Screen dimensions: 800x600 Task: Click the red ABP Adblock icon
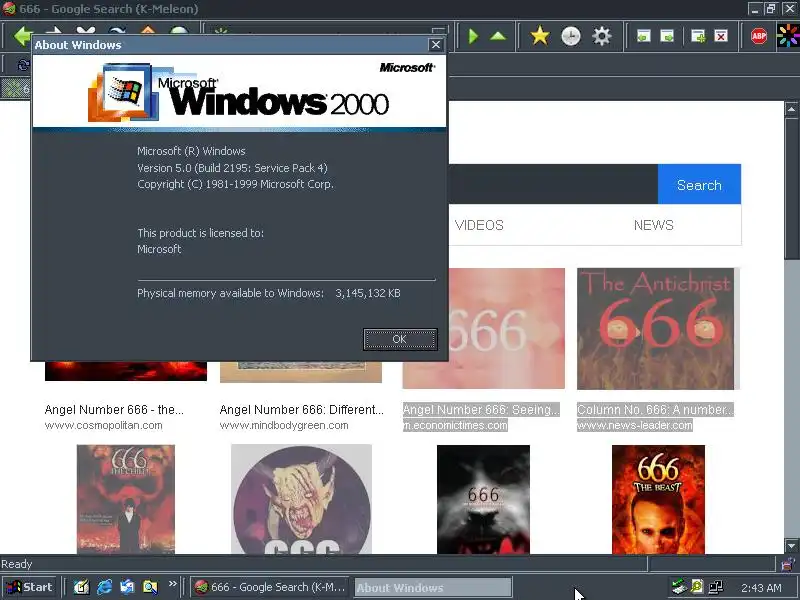tap(759, 36)
